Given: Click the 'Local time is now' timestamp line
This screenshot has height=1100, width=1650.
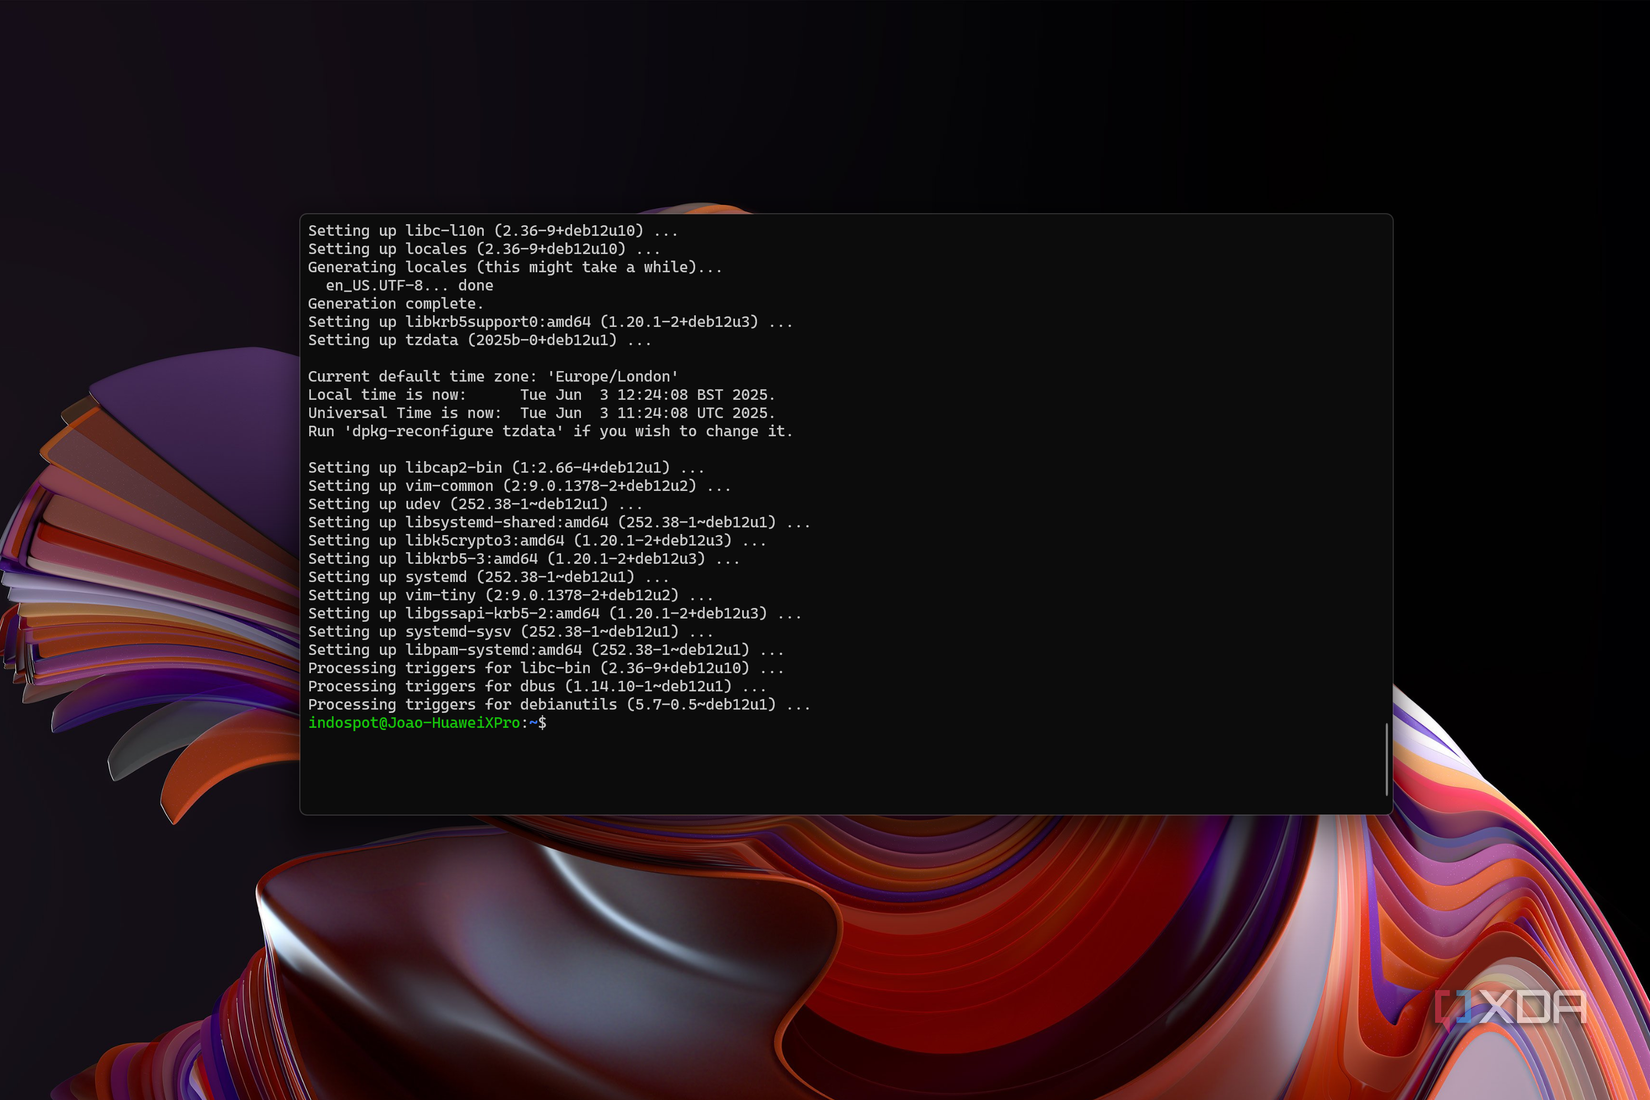Looking at the screenshot, I should click(542, 394).
